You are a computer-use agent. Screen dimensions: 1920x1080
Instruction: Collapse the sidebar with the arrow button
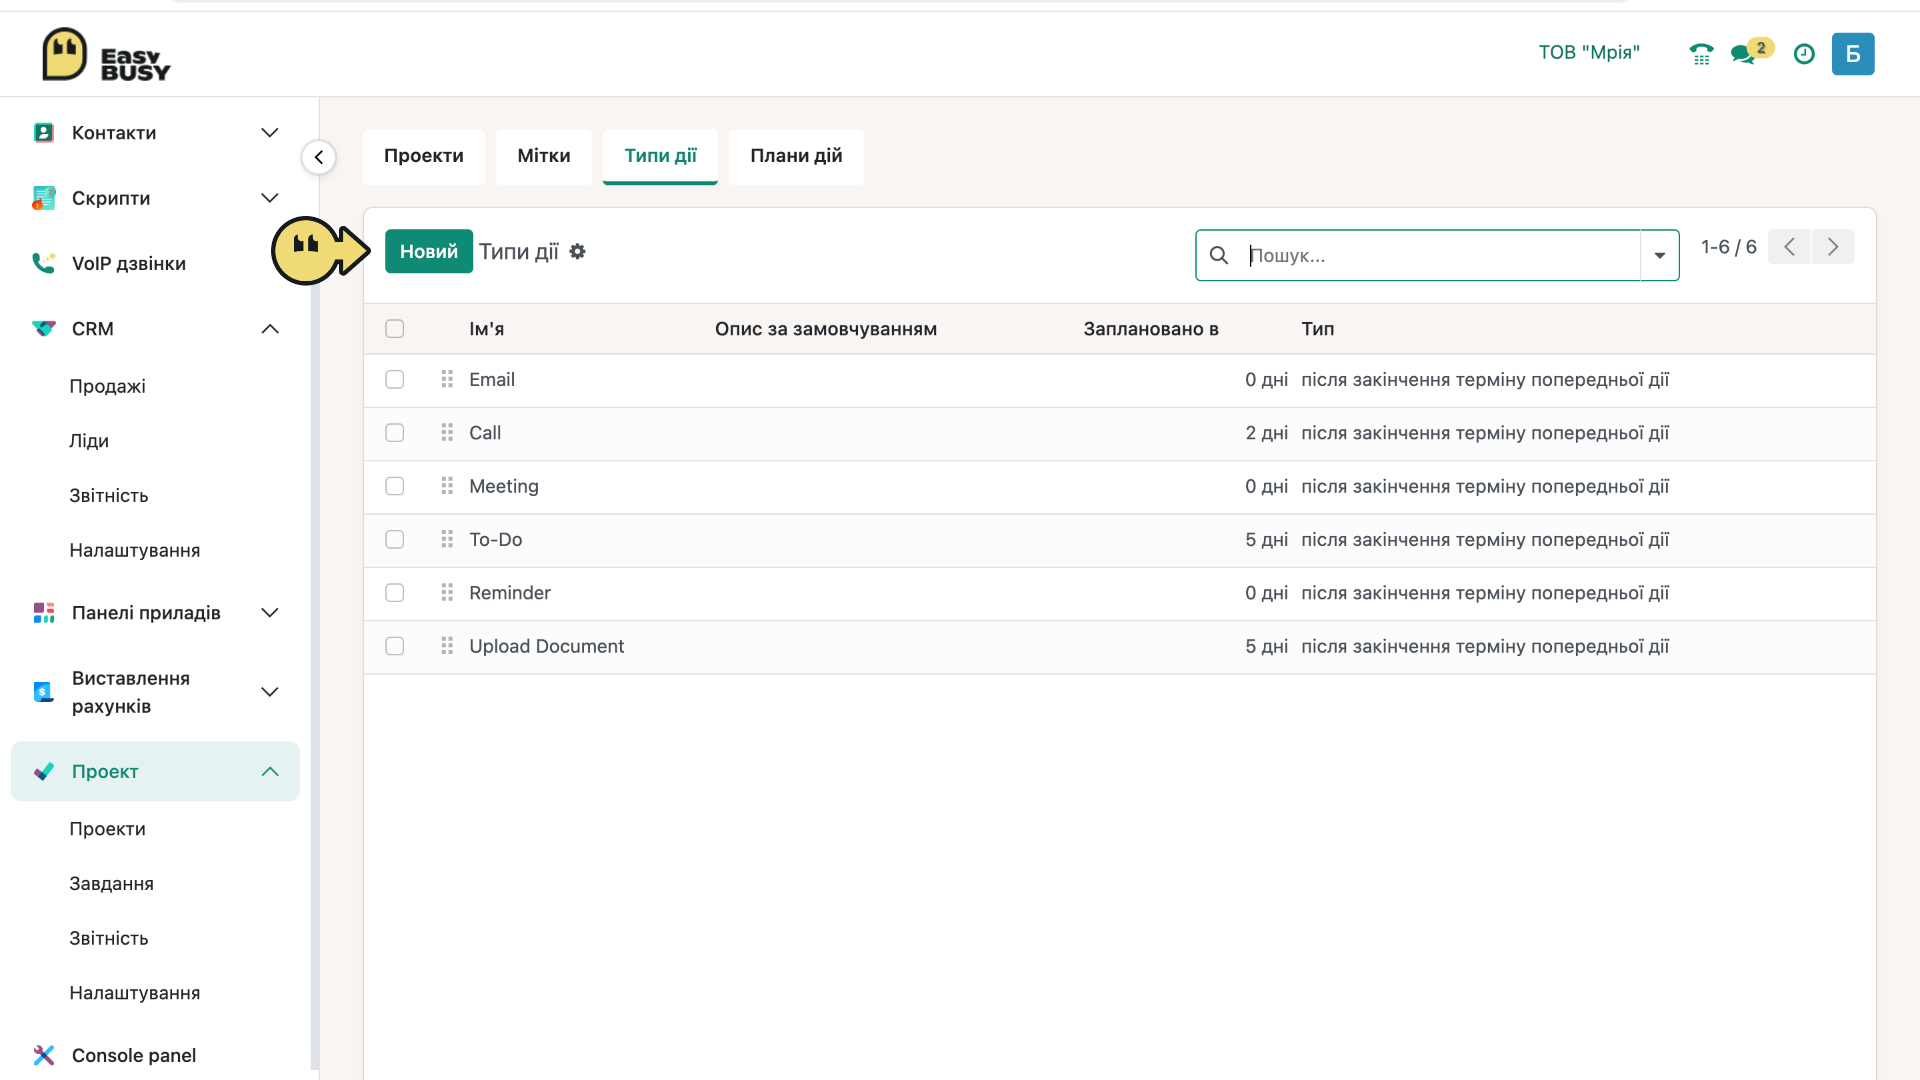[x=319, y=157]
